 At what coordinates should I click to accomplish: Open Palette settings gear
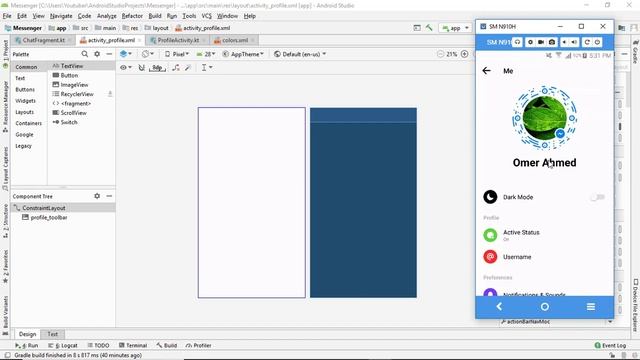97,54
